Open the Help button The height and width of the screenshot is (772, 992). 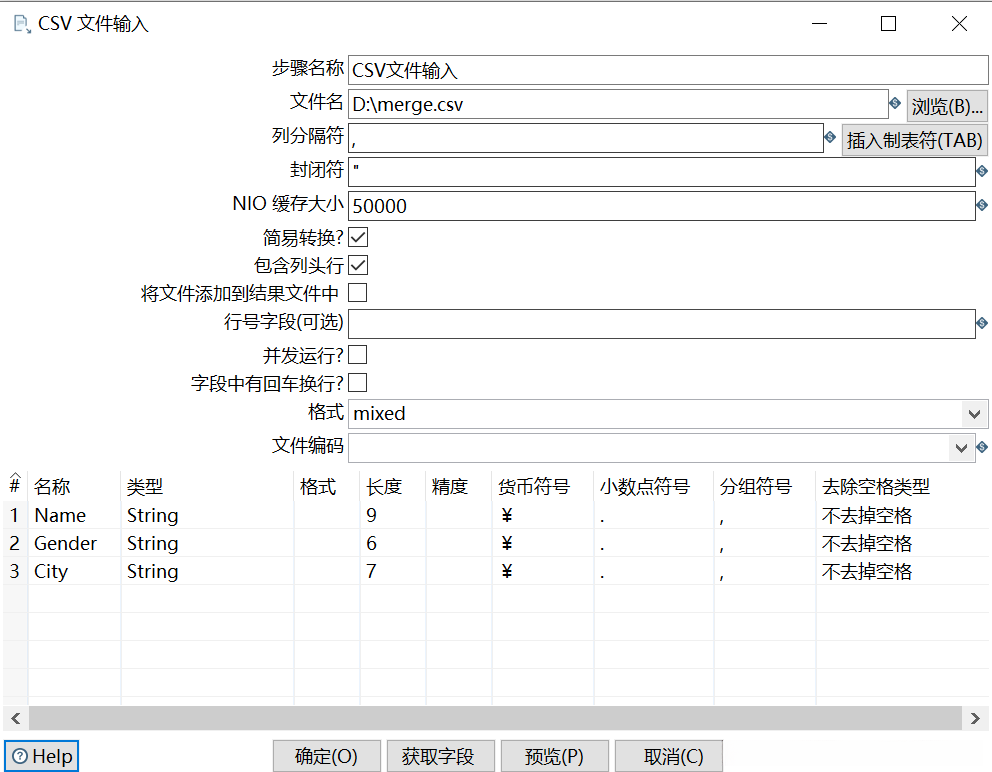(42, 756)
